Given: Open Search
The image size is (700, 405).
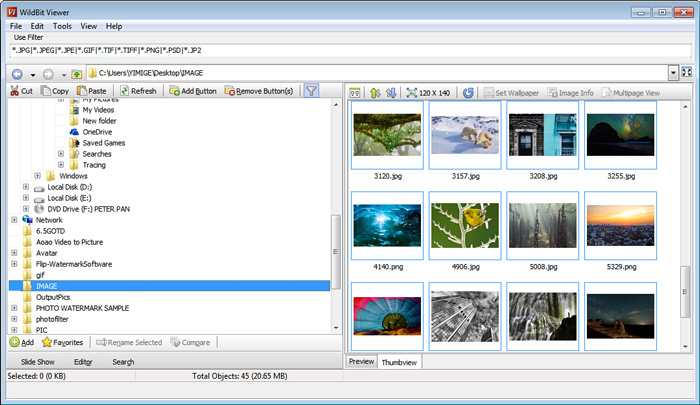Looking at the screenshot, I should (x=123, y=362).
